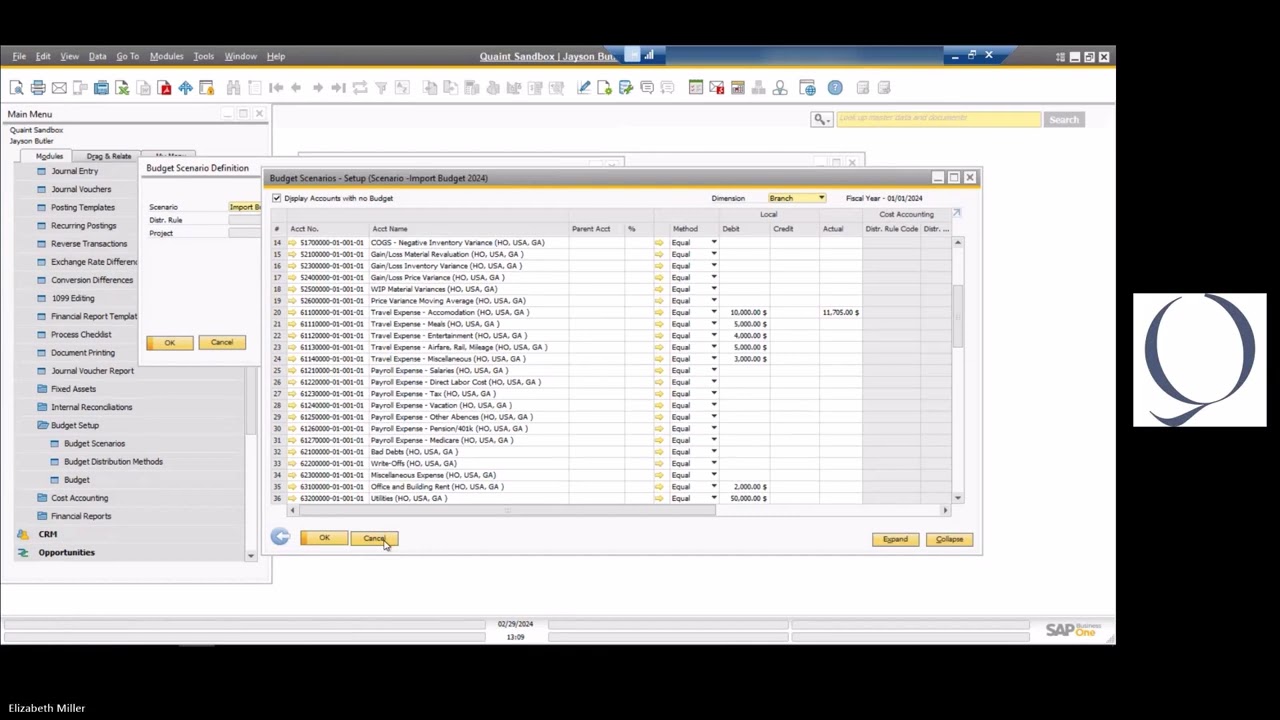The image size is (1280, 720).
Task: Click the Expand button
Action: (x=895, y=539)
